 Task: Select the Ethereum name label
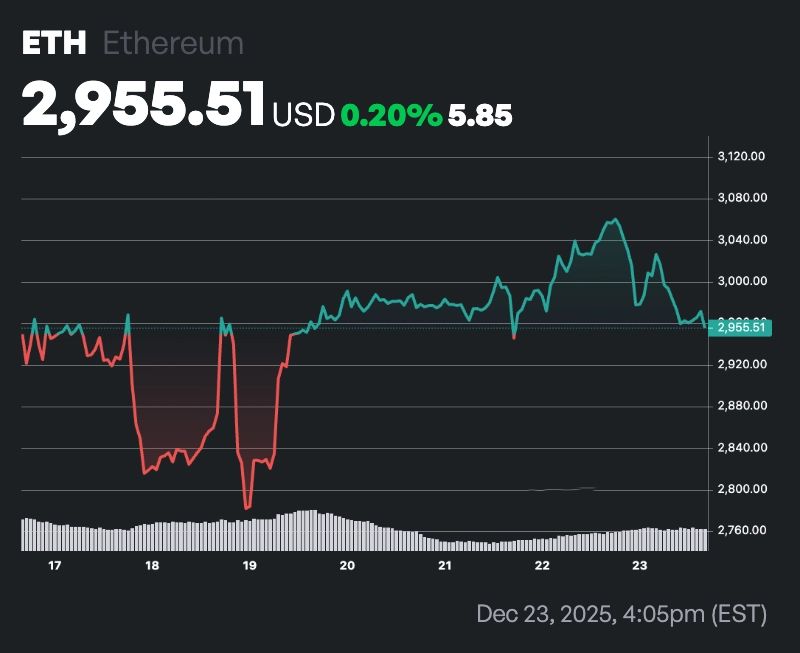point(173,43)
